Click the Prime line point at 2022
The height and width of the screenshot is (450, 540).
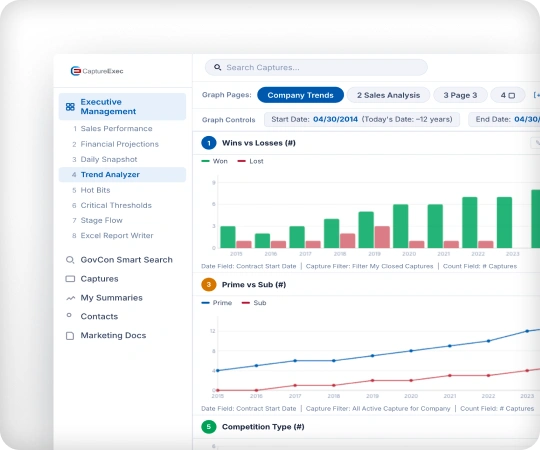tap(488, 341)
